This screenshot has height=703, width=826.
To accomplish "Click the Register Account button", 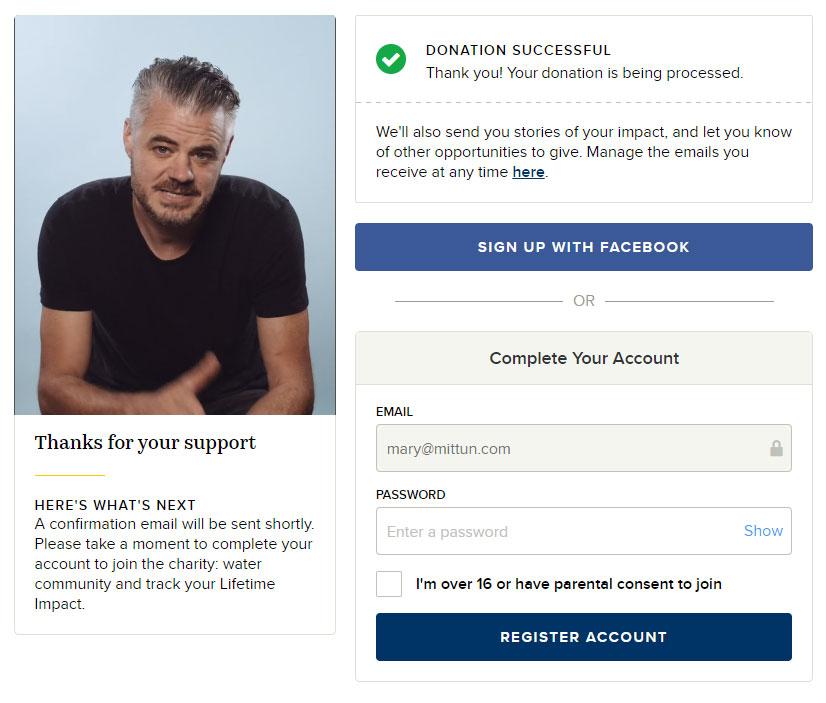I will (584, 637).
